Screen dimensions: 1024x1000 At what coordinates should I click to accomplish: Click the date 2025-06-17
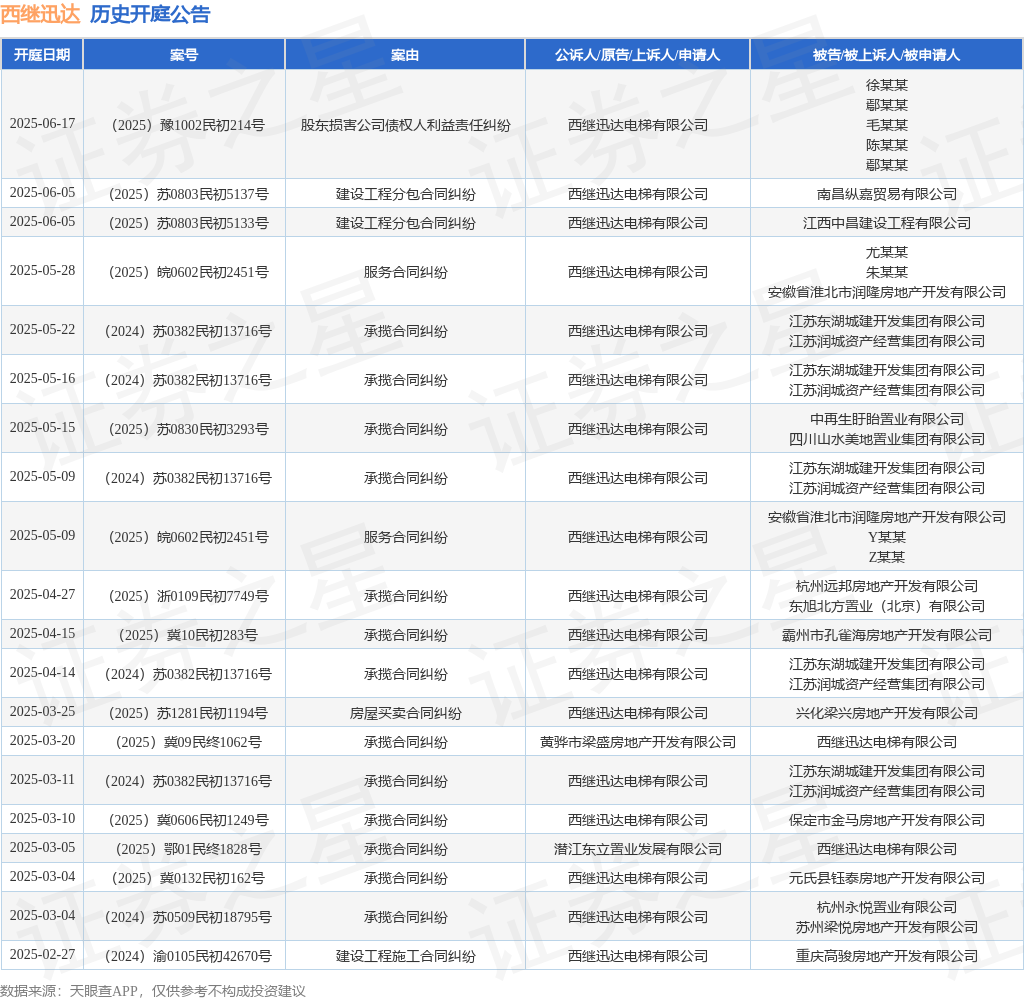tap(42, 123)
